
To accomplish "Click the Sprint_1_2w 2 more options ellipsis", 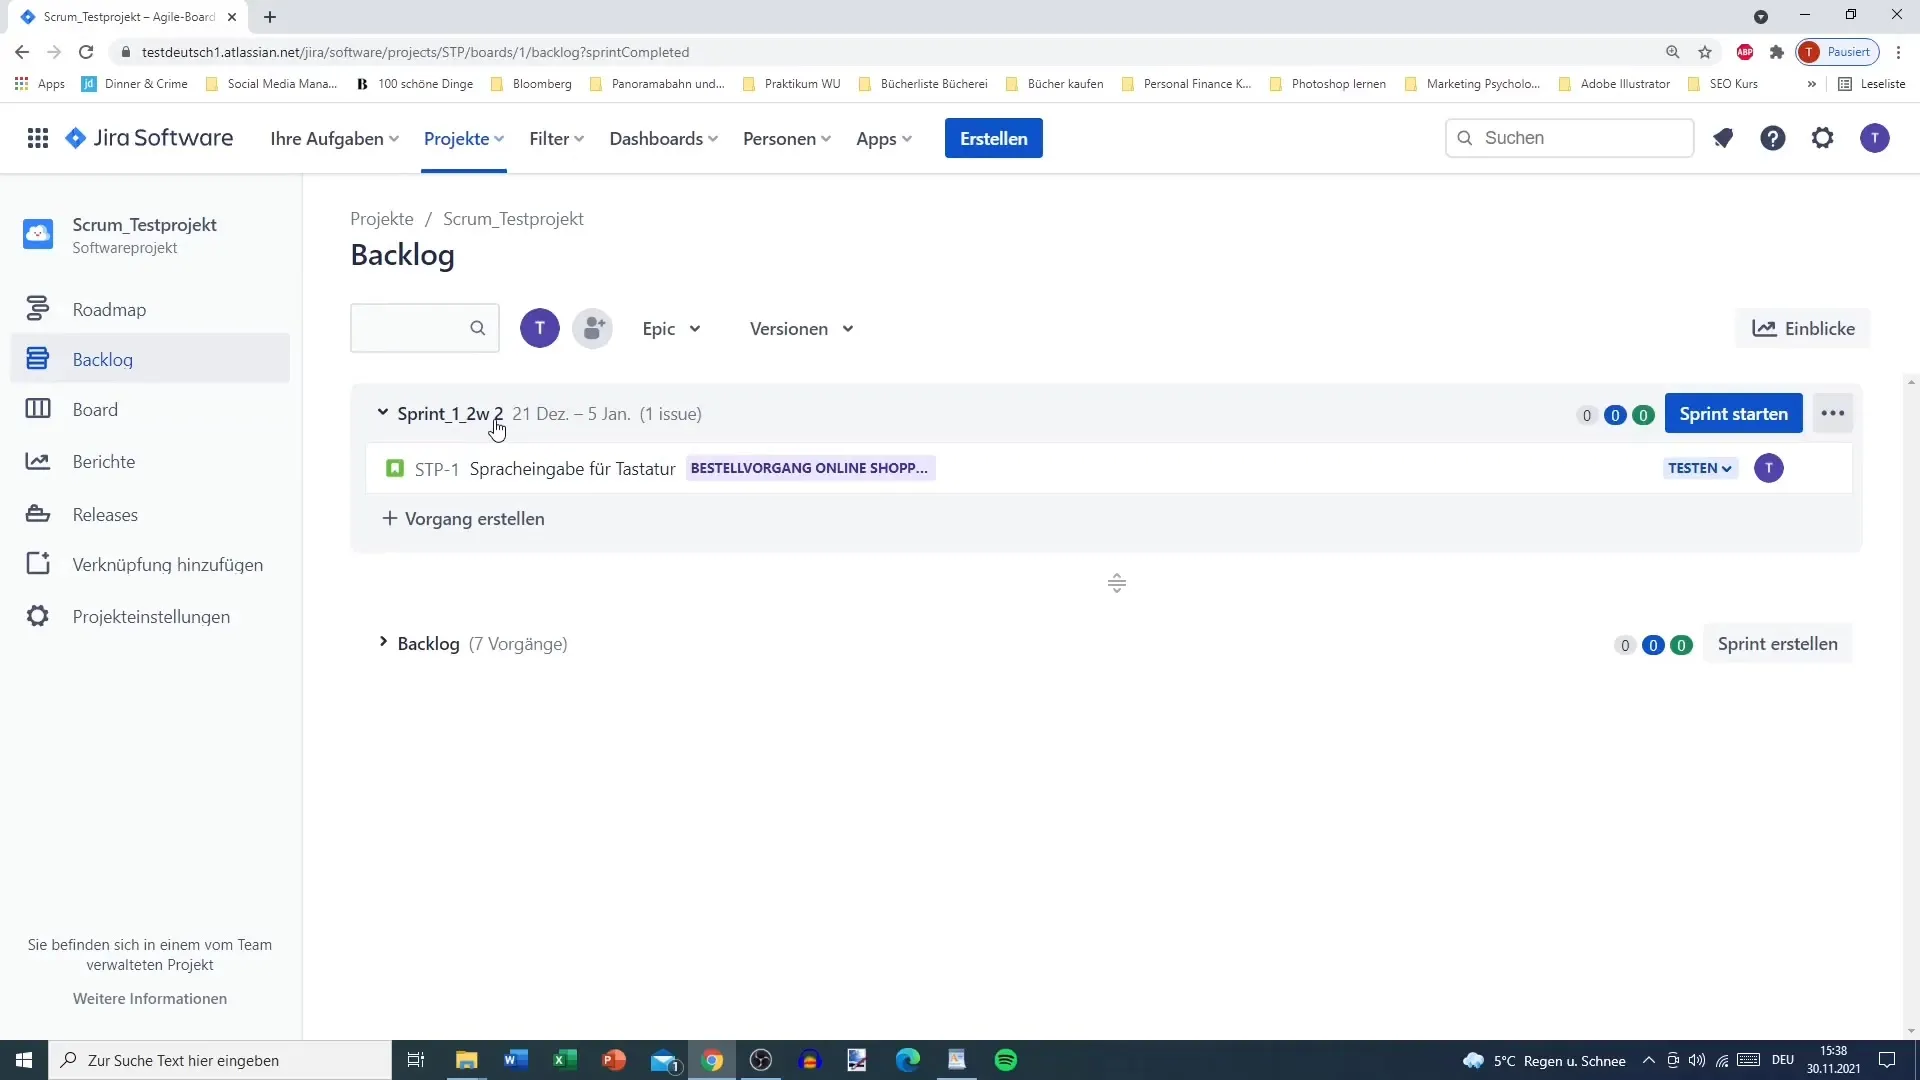I will 1834,414.
